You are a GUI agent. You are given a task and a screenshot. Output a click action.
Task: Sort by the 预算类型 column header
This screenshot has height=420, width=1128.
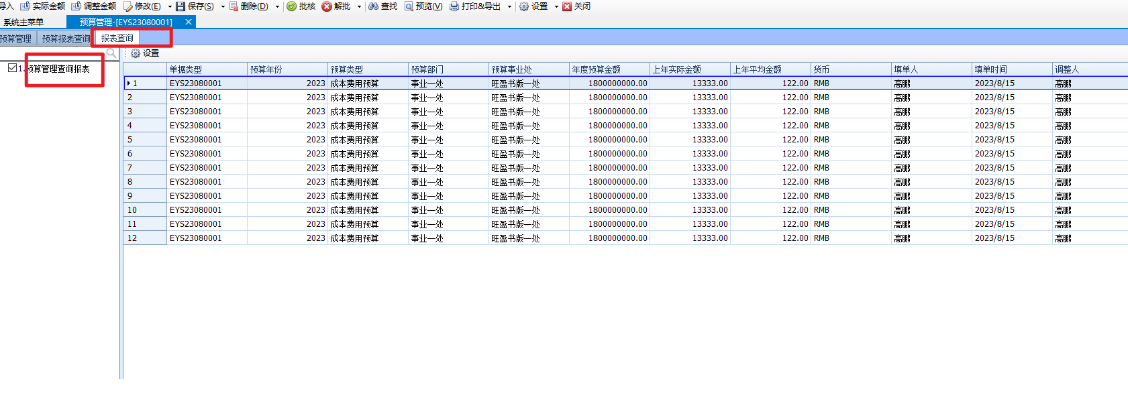point(368,70)
